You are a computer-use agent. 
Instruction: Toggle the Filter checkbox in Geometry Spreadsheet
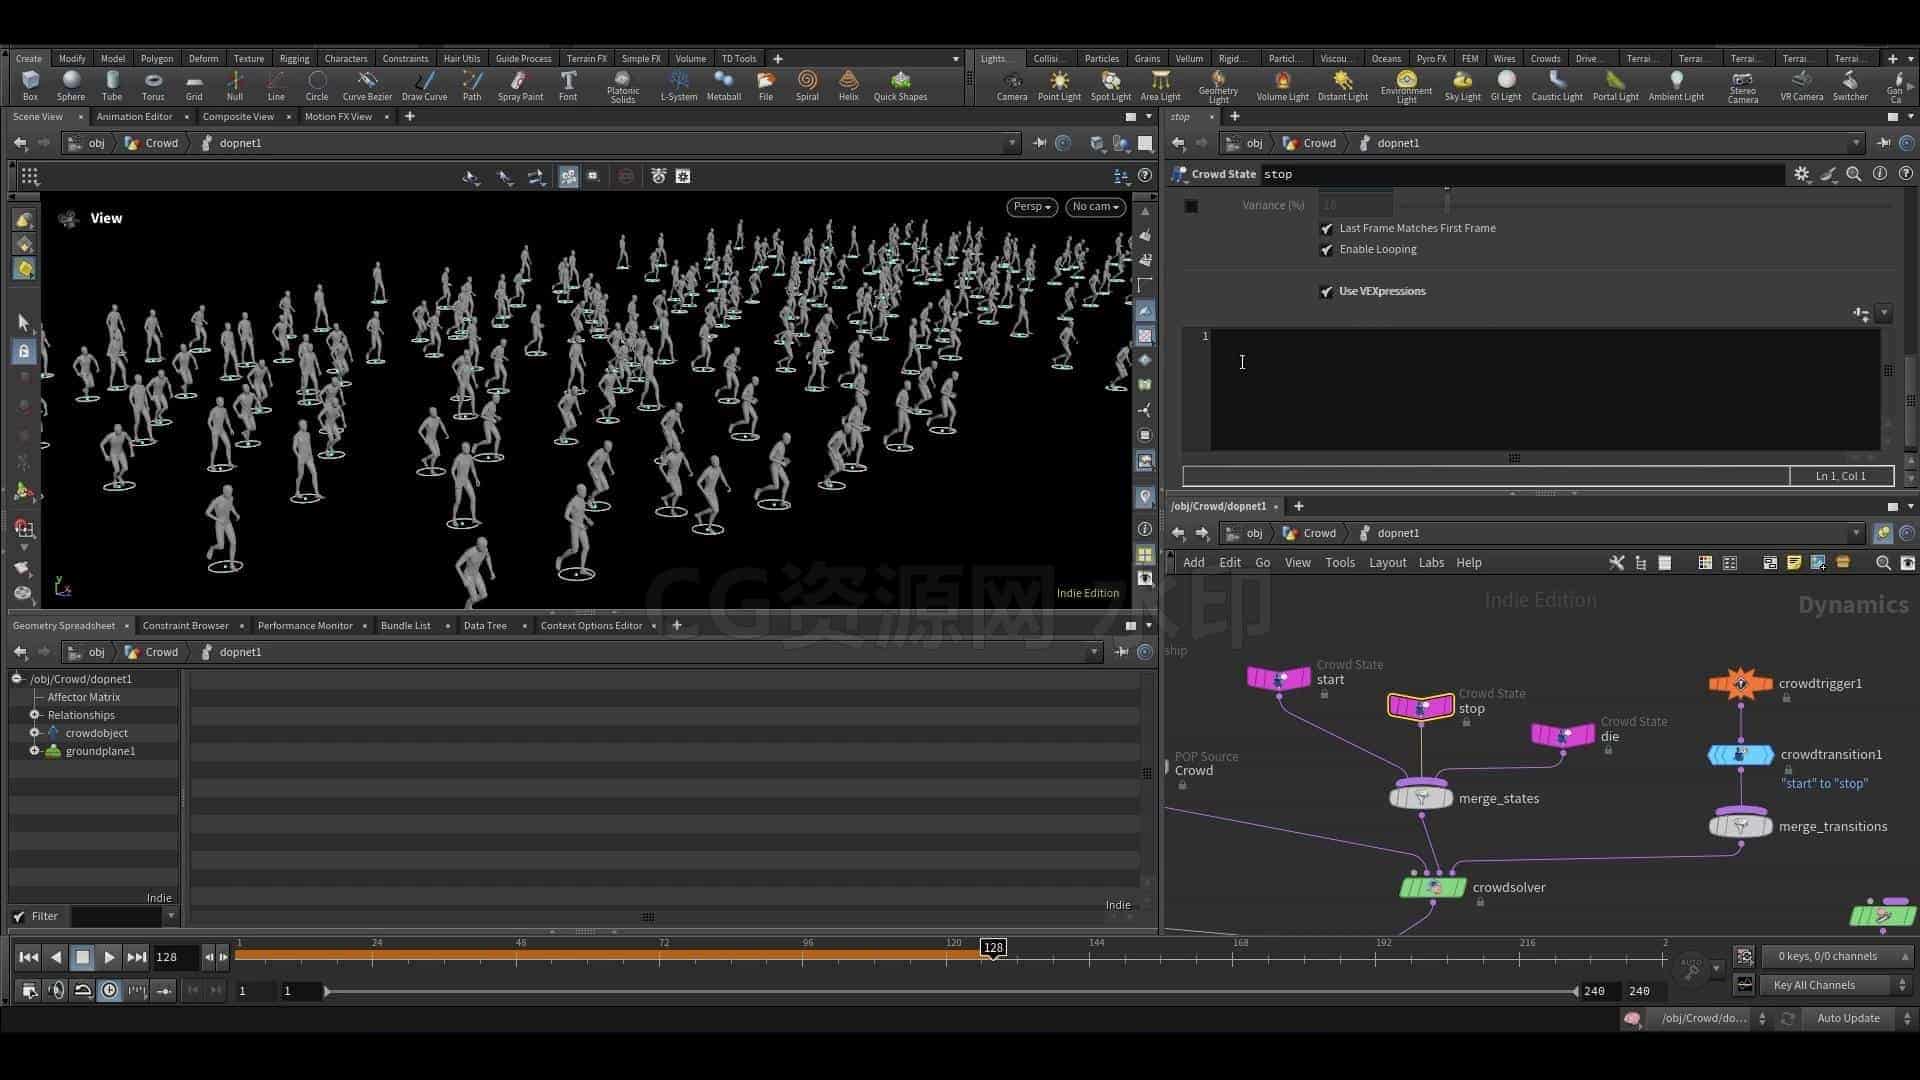coord(19,916)
